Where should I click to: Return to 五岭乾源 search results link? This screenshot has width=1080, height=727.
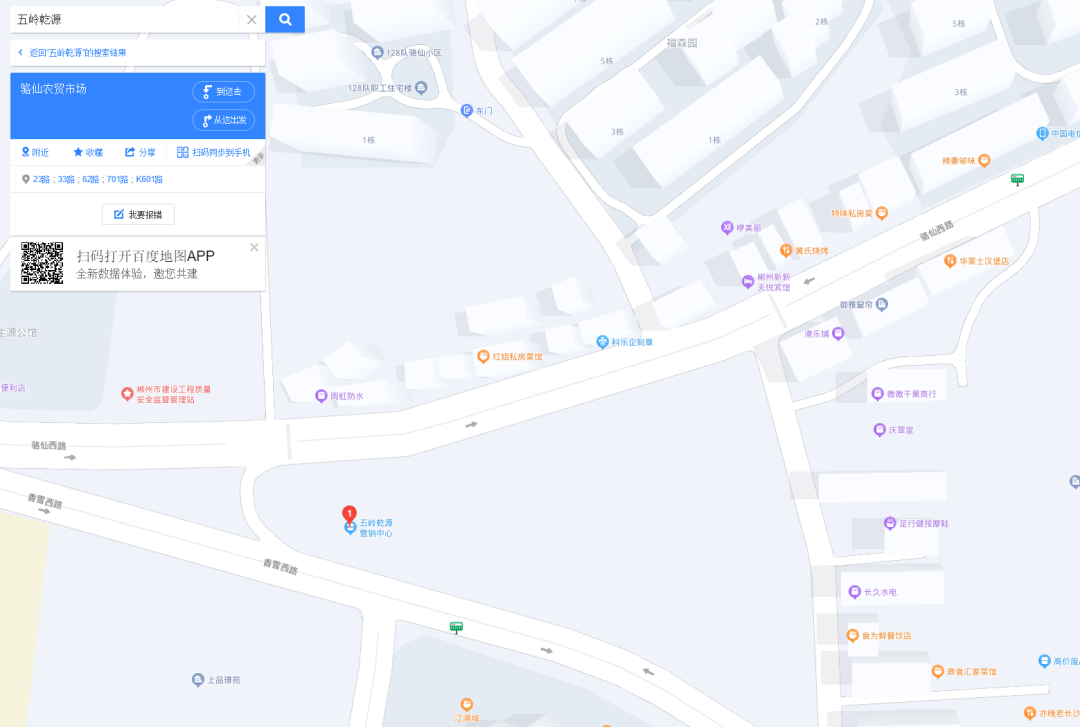pos(72,52)
